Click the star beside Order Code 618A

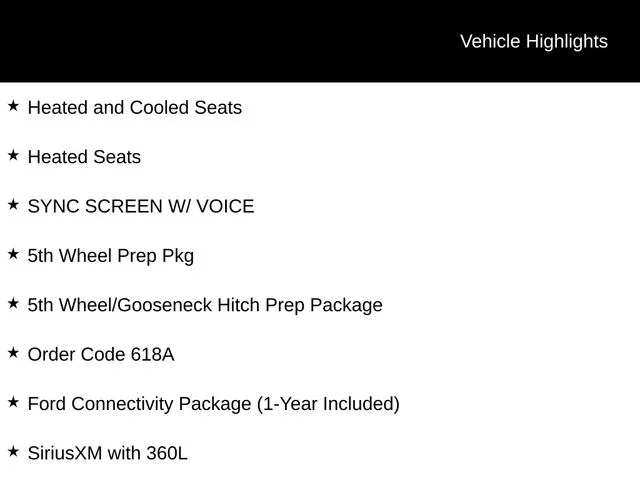(13, 353)
